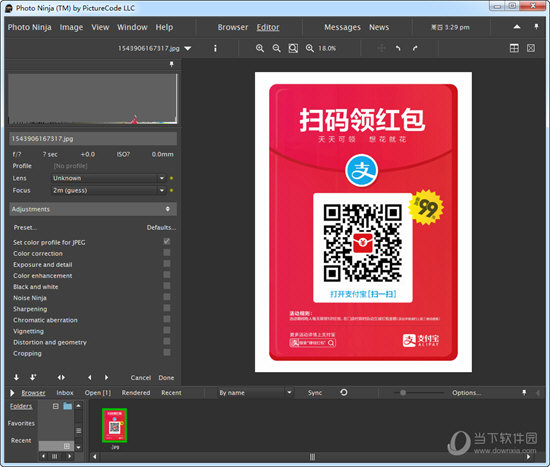This screenshot has height=467, width=550.
Task: Select the red QR code thumbnail
Action: tap(114, 425)
